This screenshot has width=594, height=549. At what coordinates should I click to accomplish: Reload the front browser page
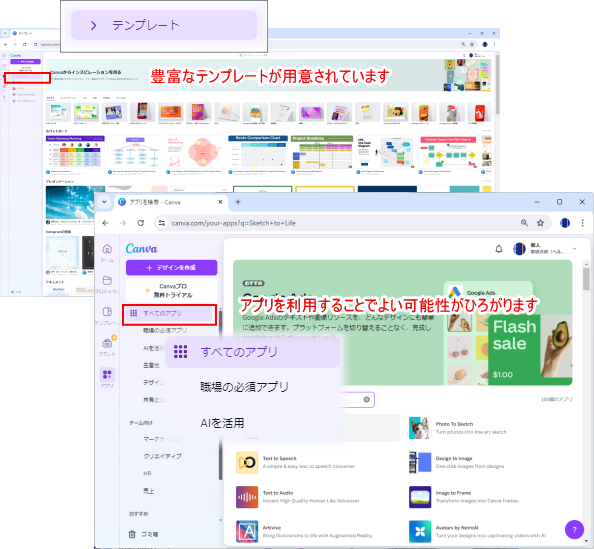[141, 223]
